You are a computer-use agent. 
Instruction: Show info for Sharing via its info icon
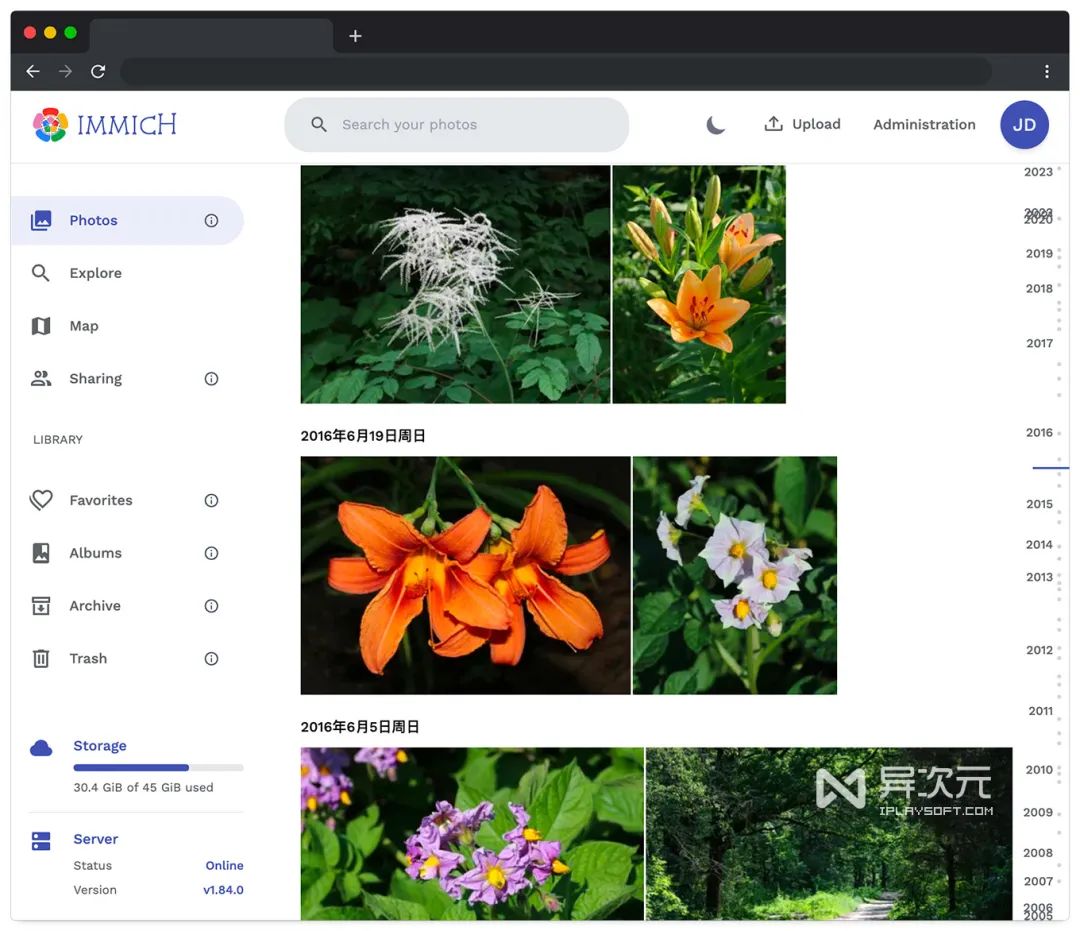211,379
